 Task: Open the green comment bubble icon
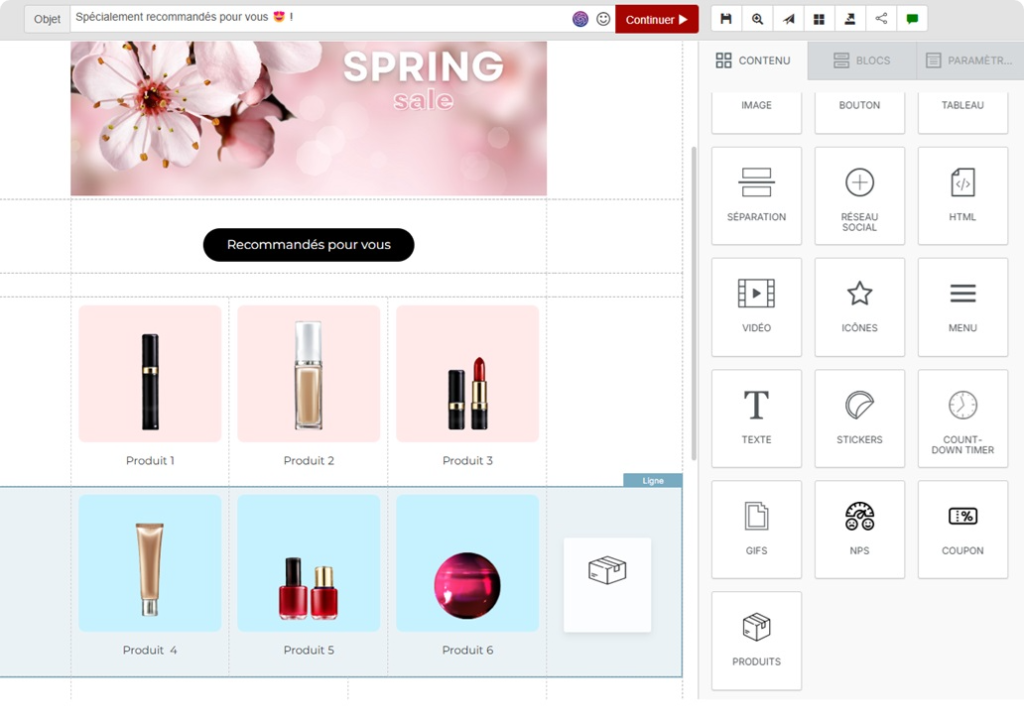[912, 19]
